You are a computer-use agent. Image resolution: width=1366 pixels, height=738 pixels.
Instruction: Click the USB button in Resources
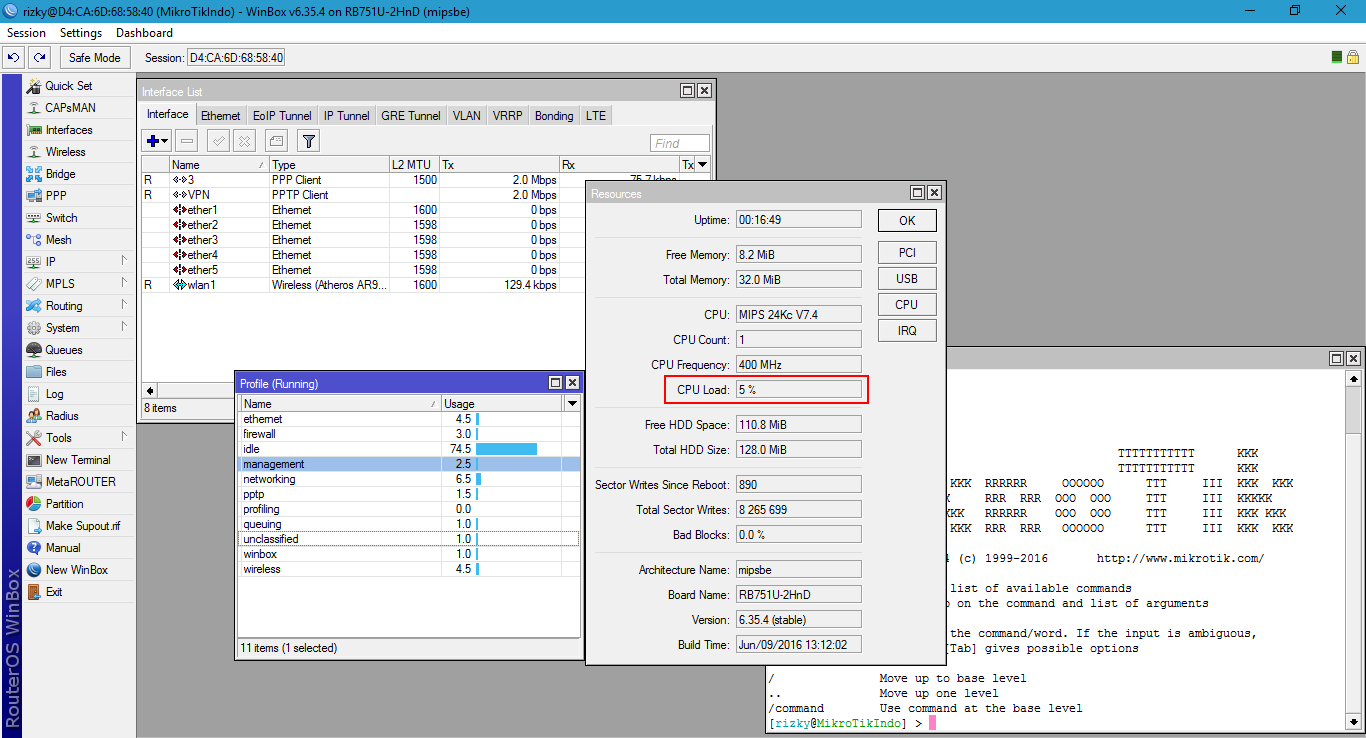(907, 279)
